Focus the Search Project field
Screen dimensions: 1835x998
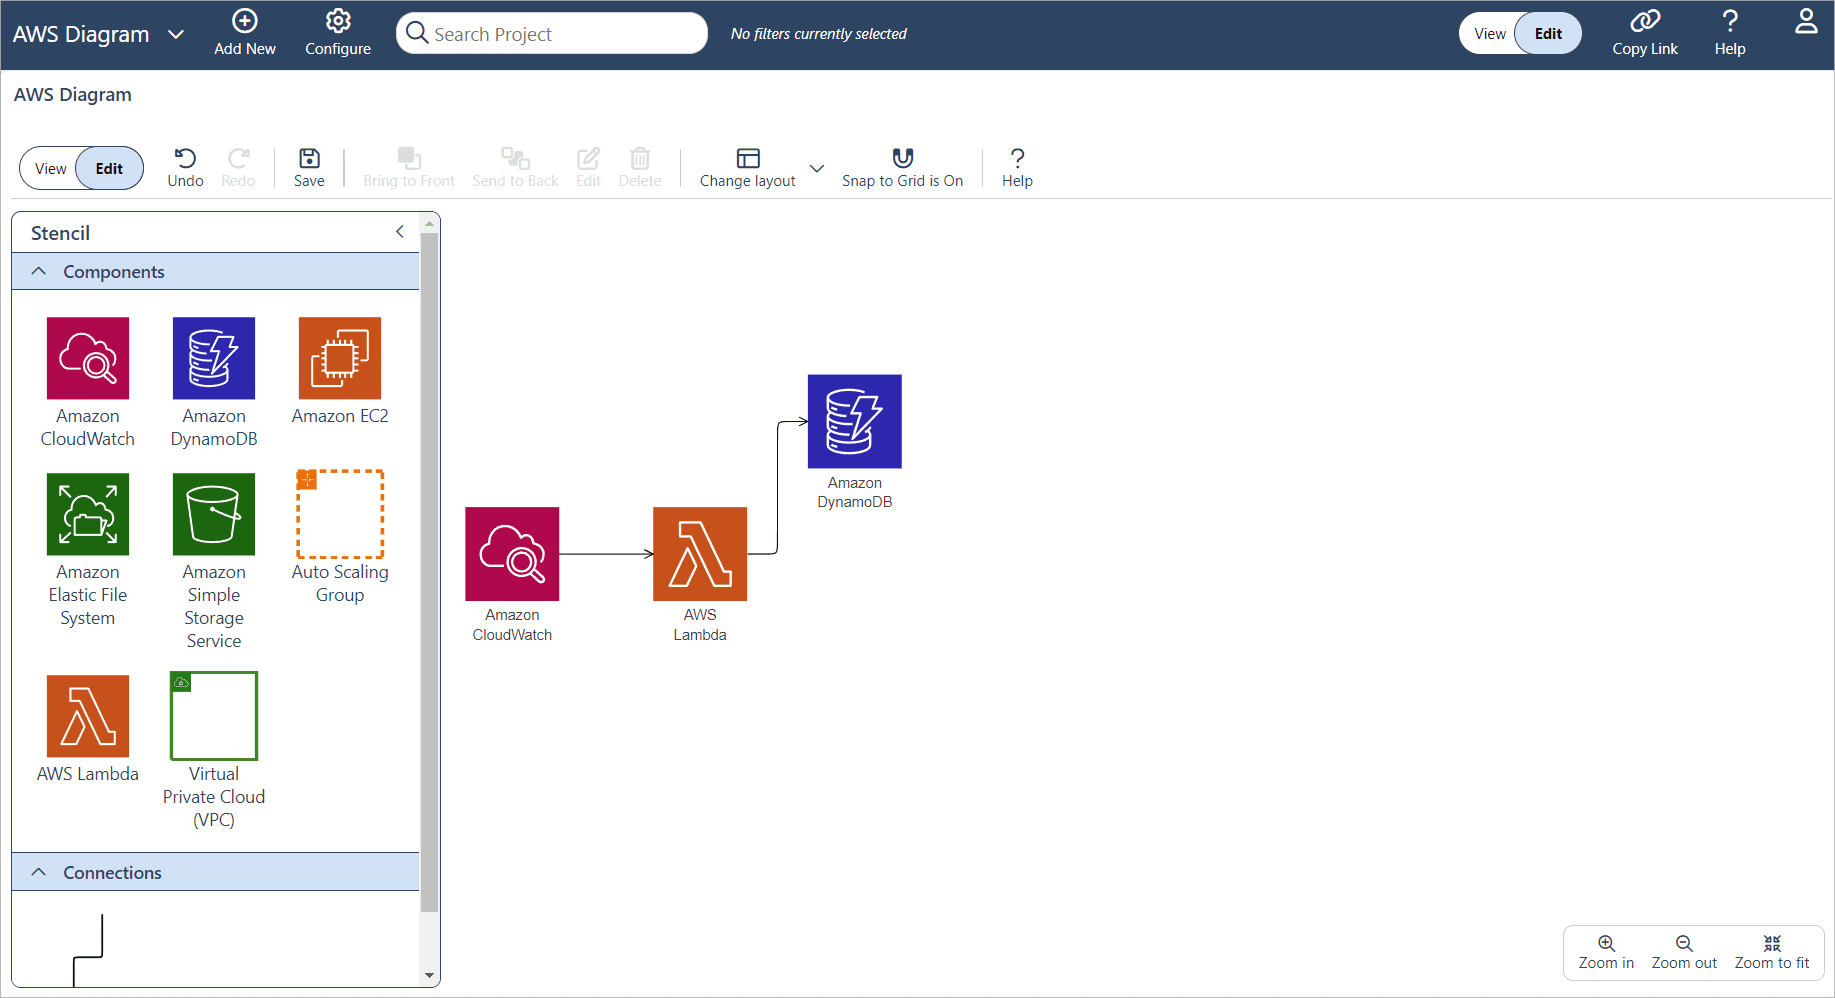click(565, 34)
